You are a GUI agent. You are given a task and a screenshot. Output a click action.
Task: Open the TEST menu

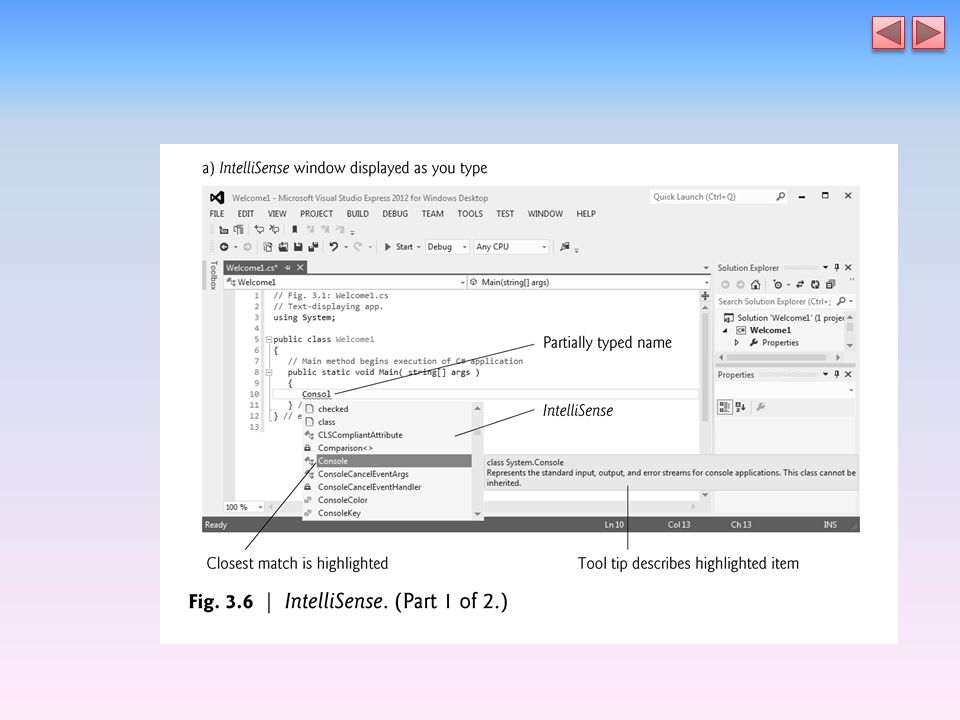505,214
